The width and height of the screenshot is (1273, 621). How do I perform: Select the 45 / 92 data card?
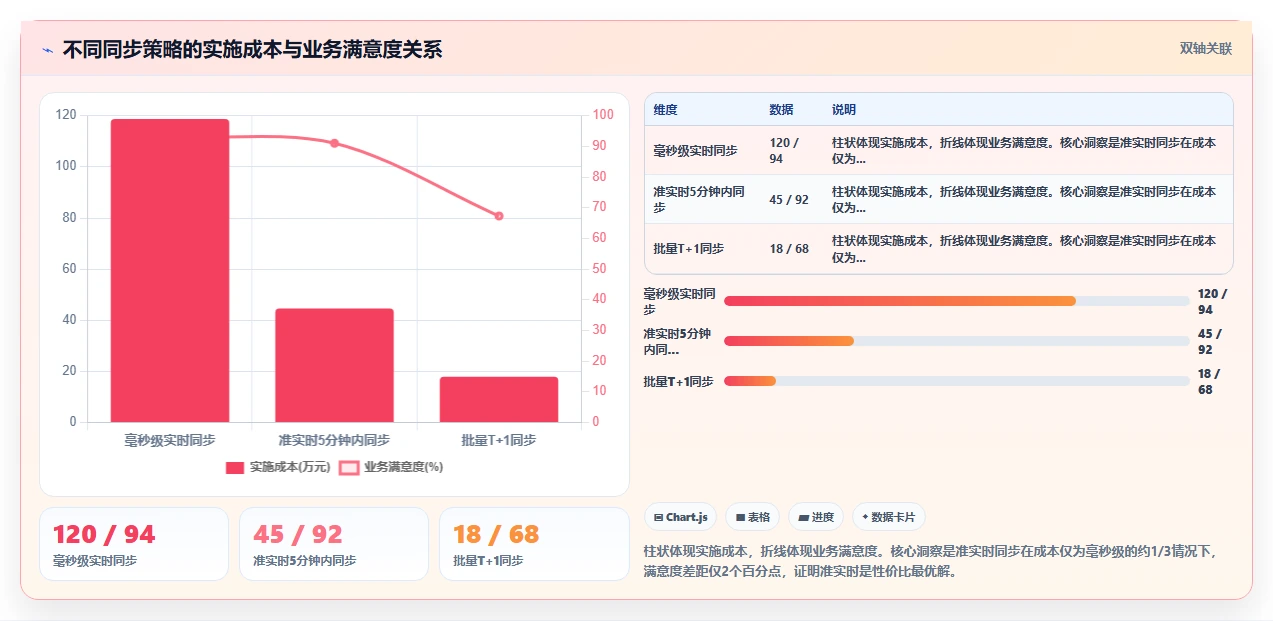coord(334,544)
